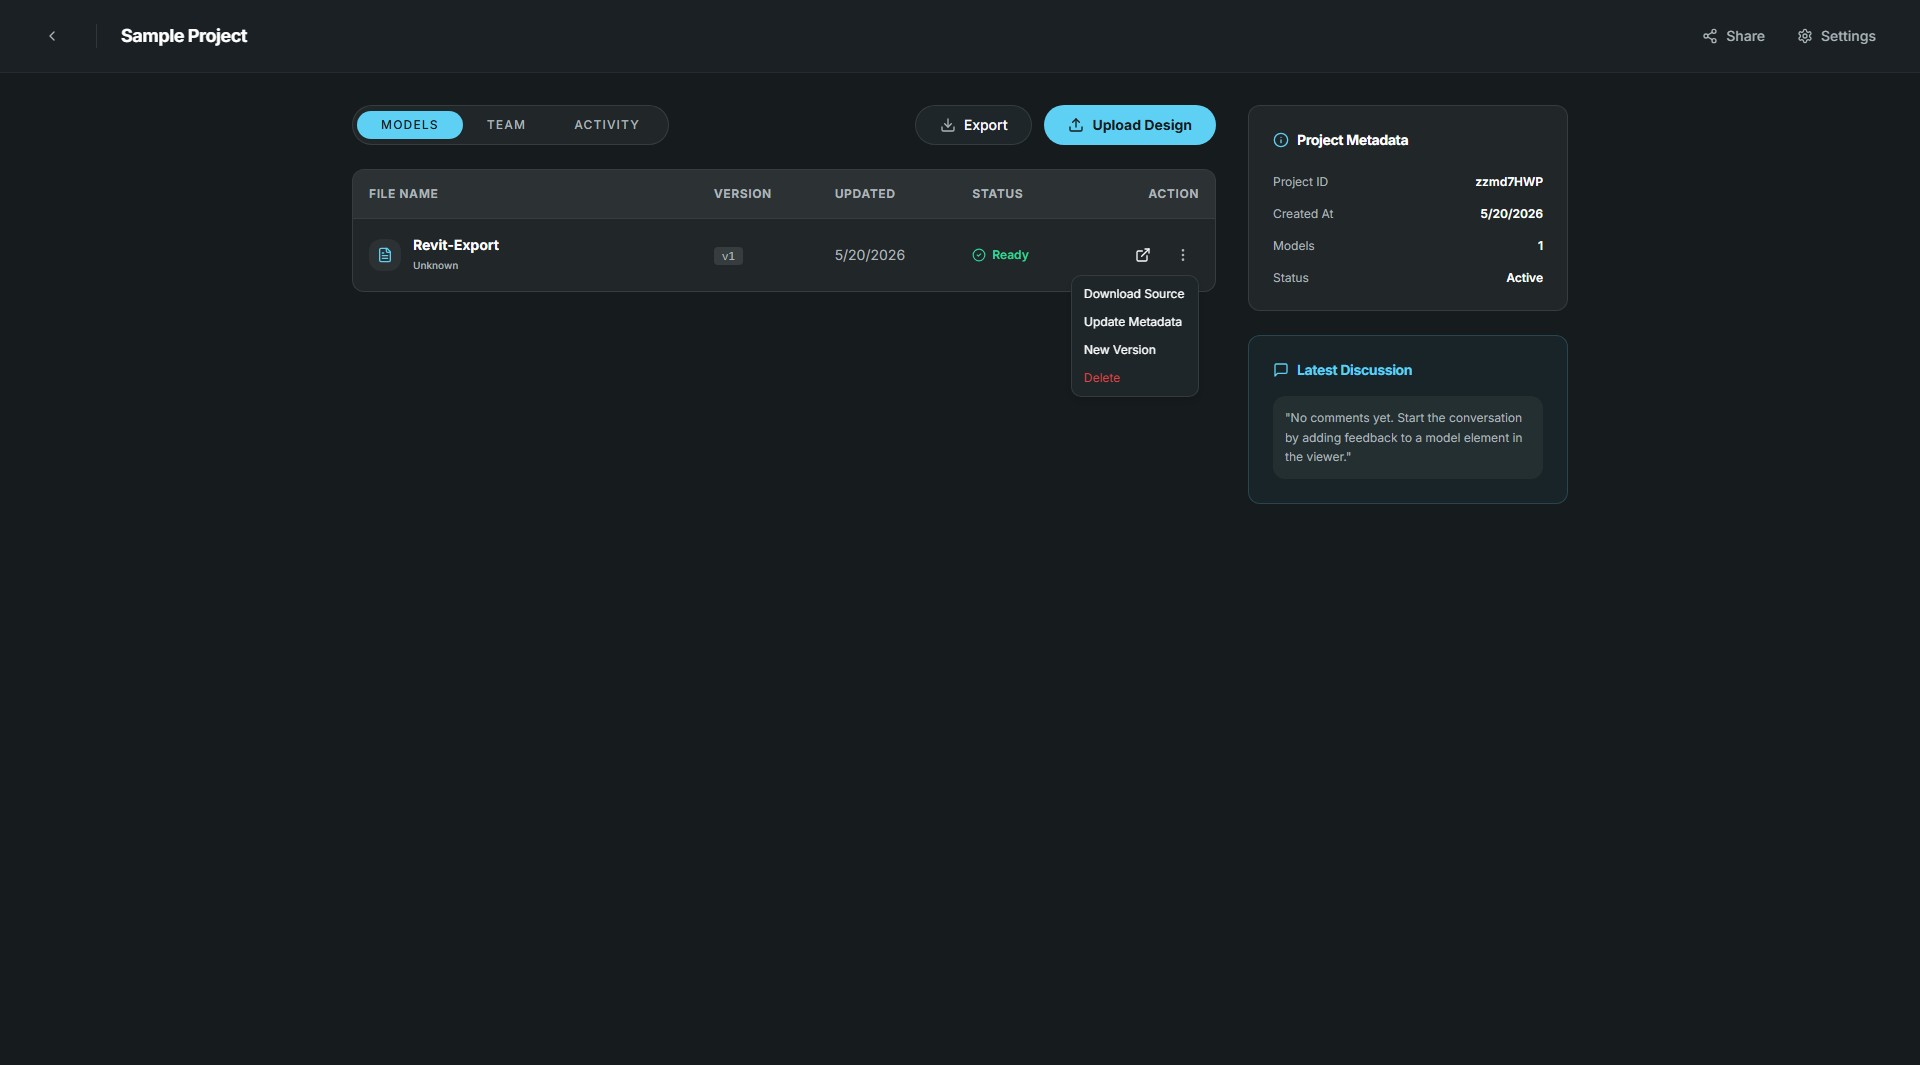Screen dimensions: 1920x1065
Task: Click the Models count value 1
Action: click(x=1540, y=246)
